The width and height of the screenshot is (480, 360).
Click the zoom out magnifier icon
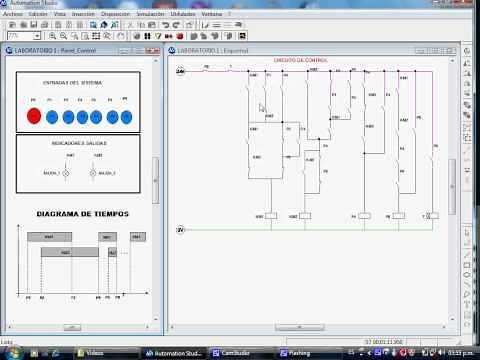coord(63,36)
